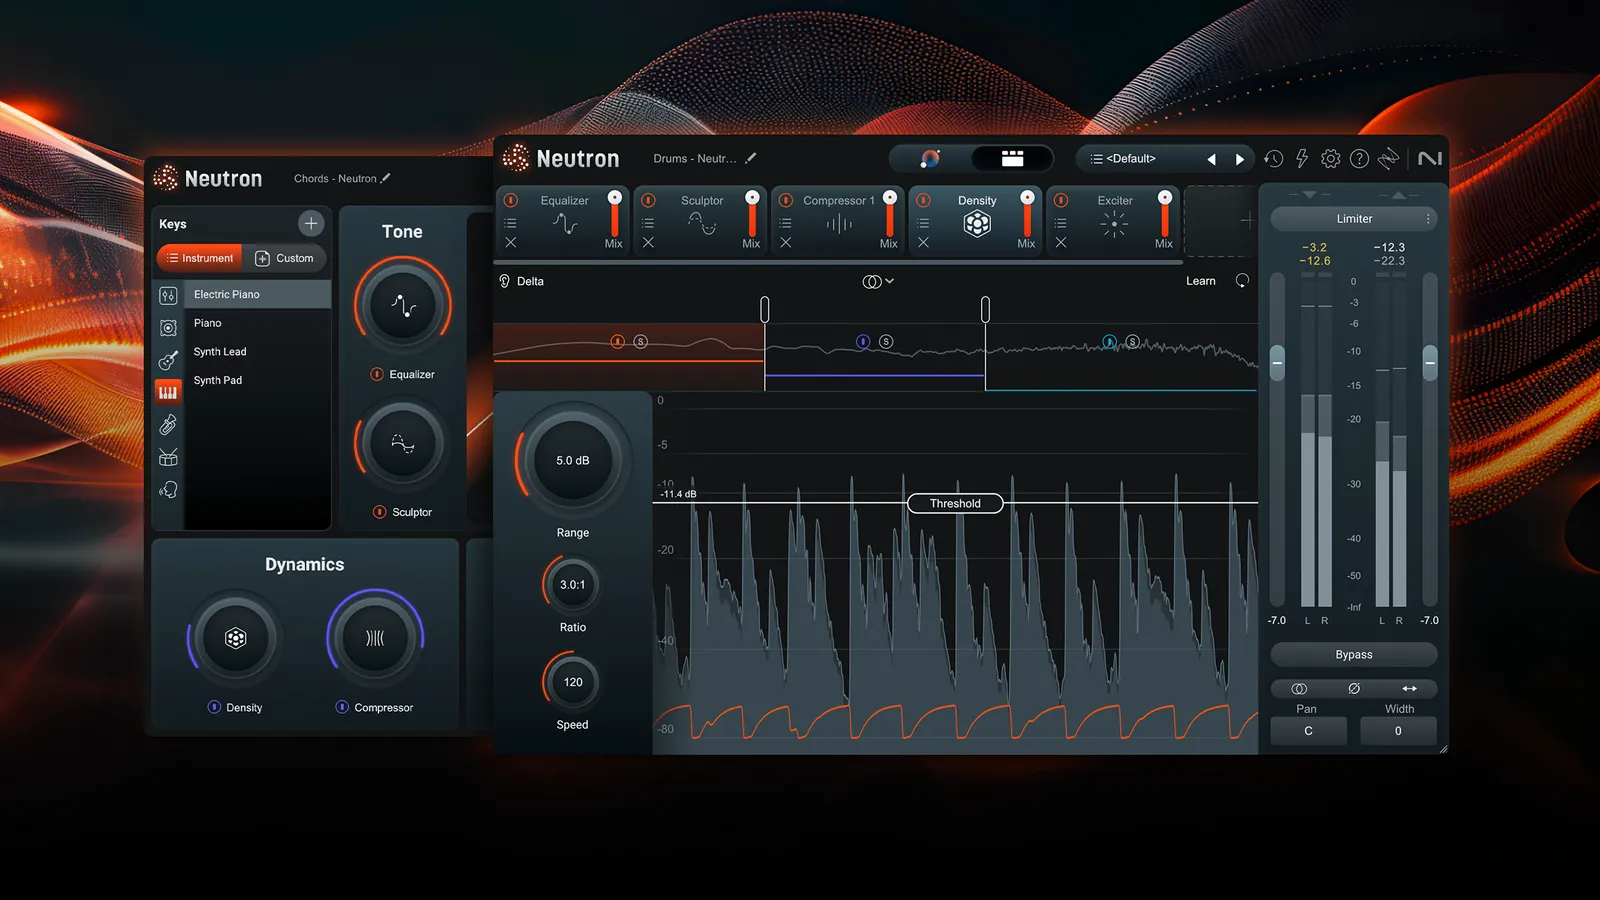Click the Threshold line handle

(955, 503)
